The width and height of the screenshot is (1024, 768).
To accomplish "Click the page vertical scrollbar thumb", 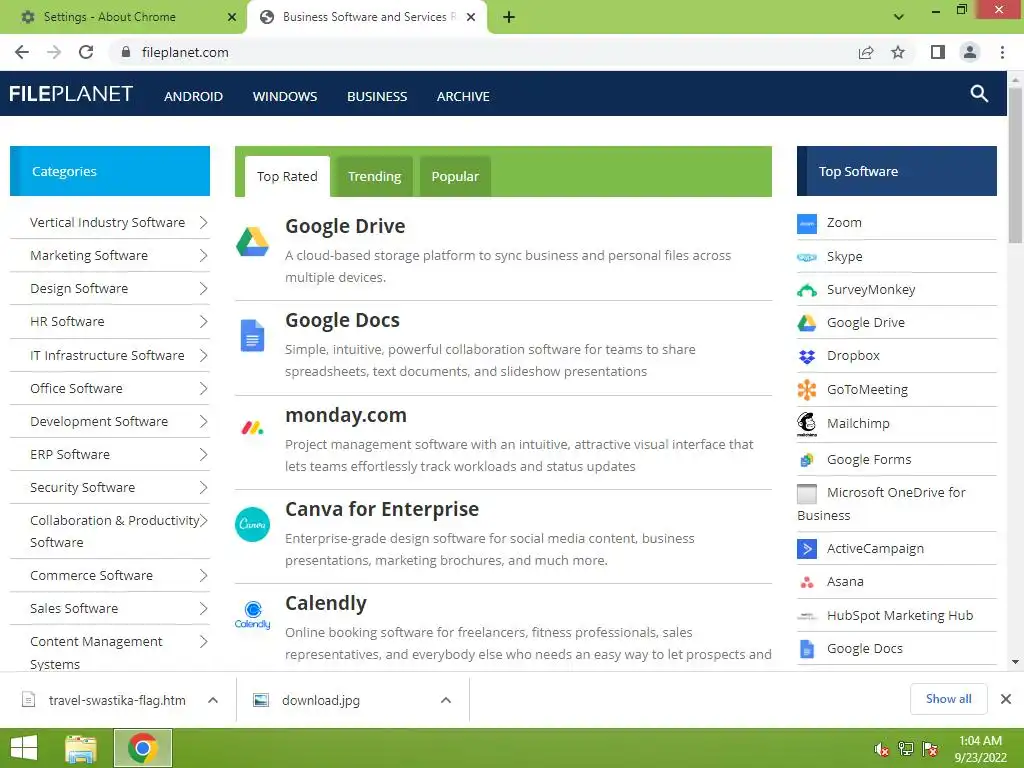I will tap(1015, 165).
